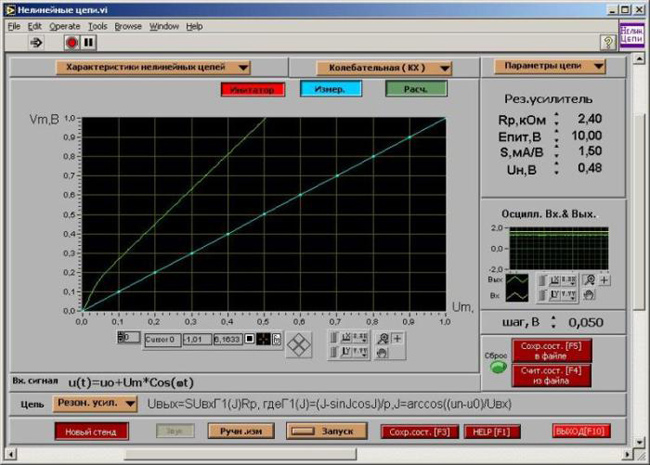Click the black cursor crosshair style icon
This screenshot has width=650, height=465.
(263, 339)
